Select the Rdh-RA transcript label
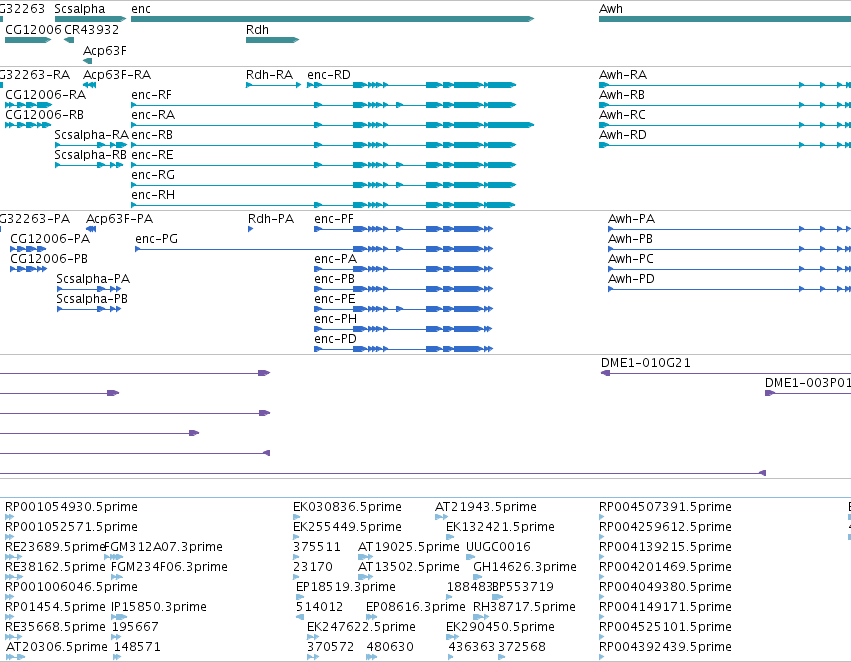This screenshot has width=851, height=662. click(x=270, y=75)
